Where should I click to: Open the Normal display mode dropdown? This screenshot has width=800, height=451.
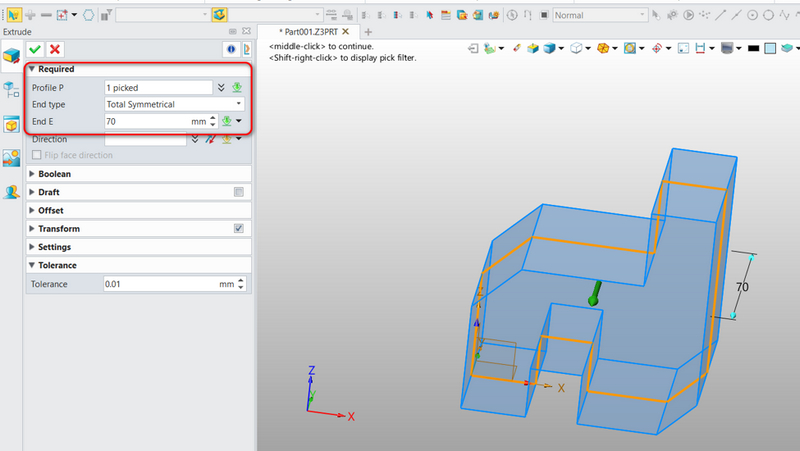tap(600, 15)
